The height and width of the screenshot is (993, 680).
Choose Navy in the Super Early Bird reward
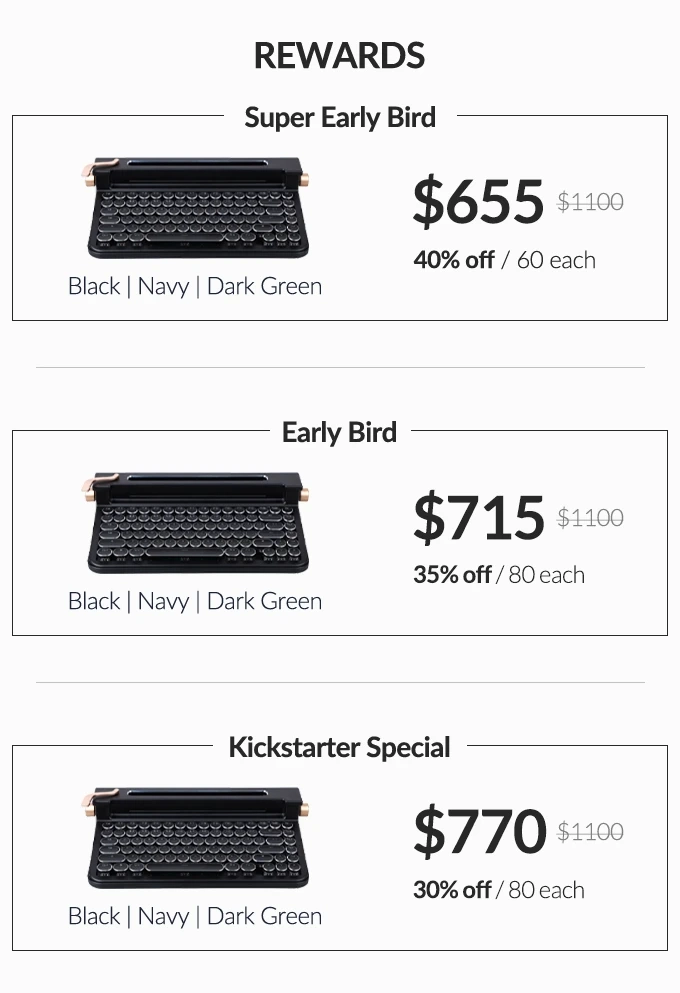[x=163, y=286]
